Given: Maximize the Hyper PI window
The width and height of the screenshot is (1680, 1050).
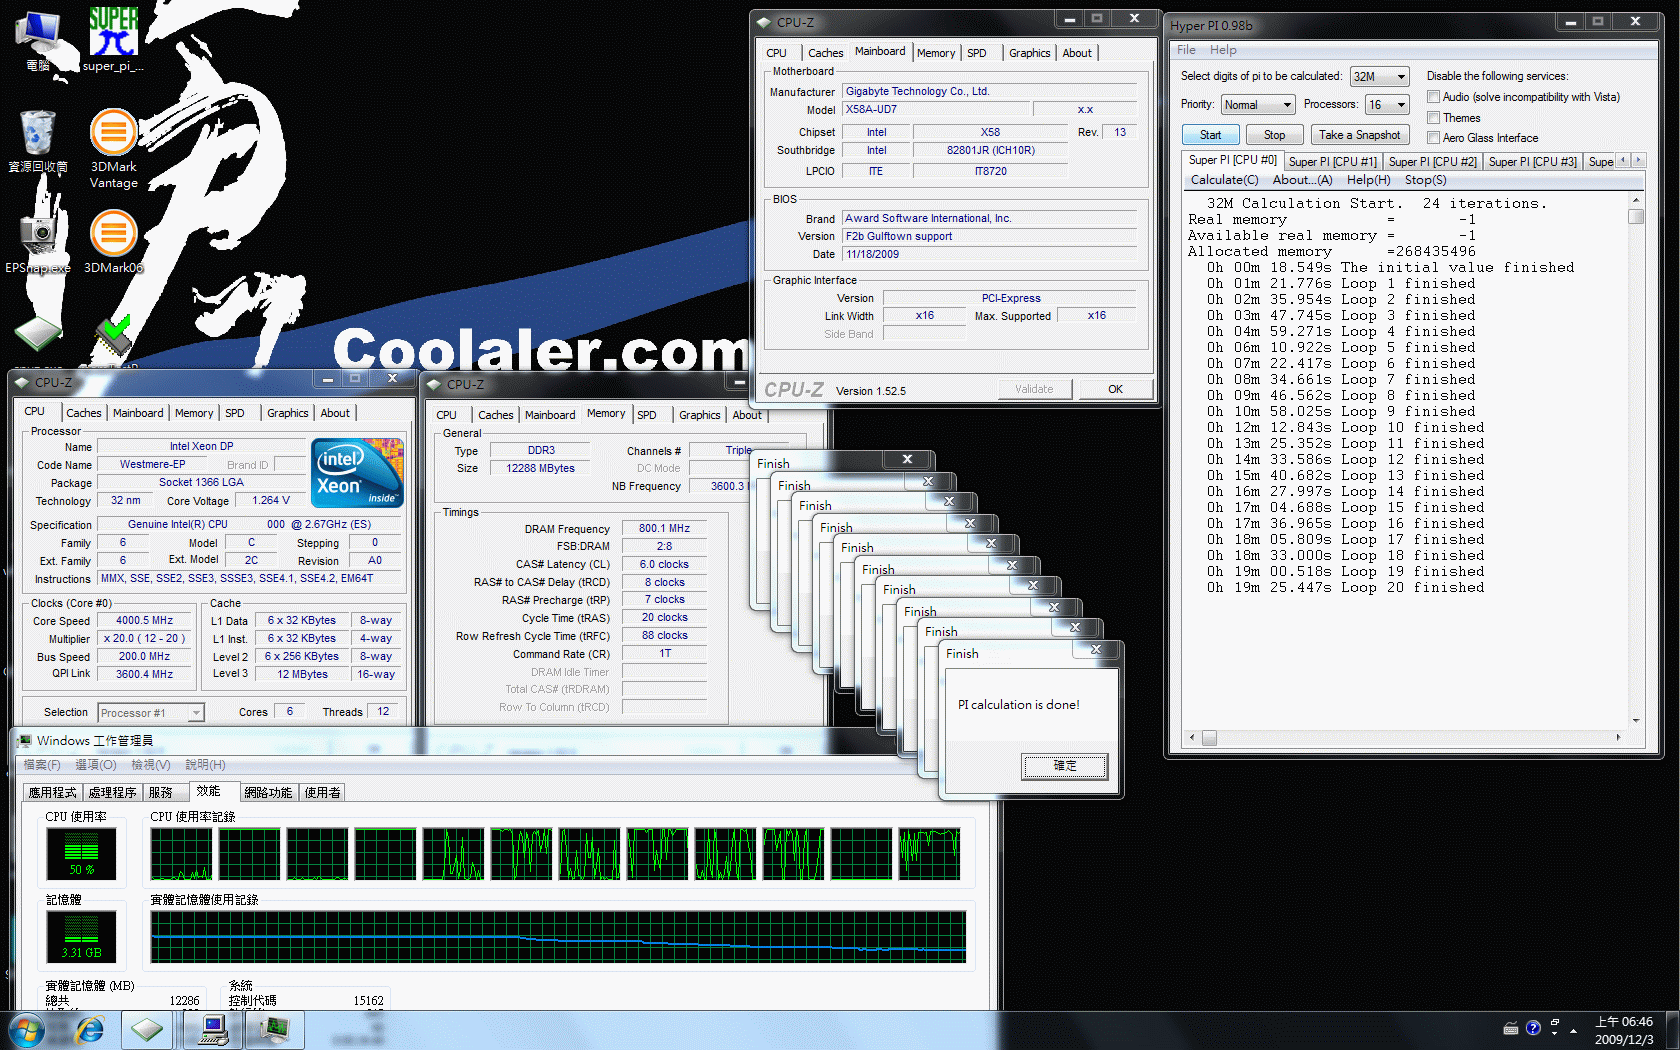Looking at the screenshot, I should pyautogui.click(x=1598, y=21).
